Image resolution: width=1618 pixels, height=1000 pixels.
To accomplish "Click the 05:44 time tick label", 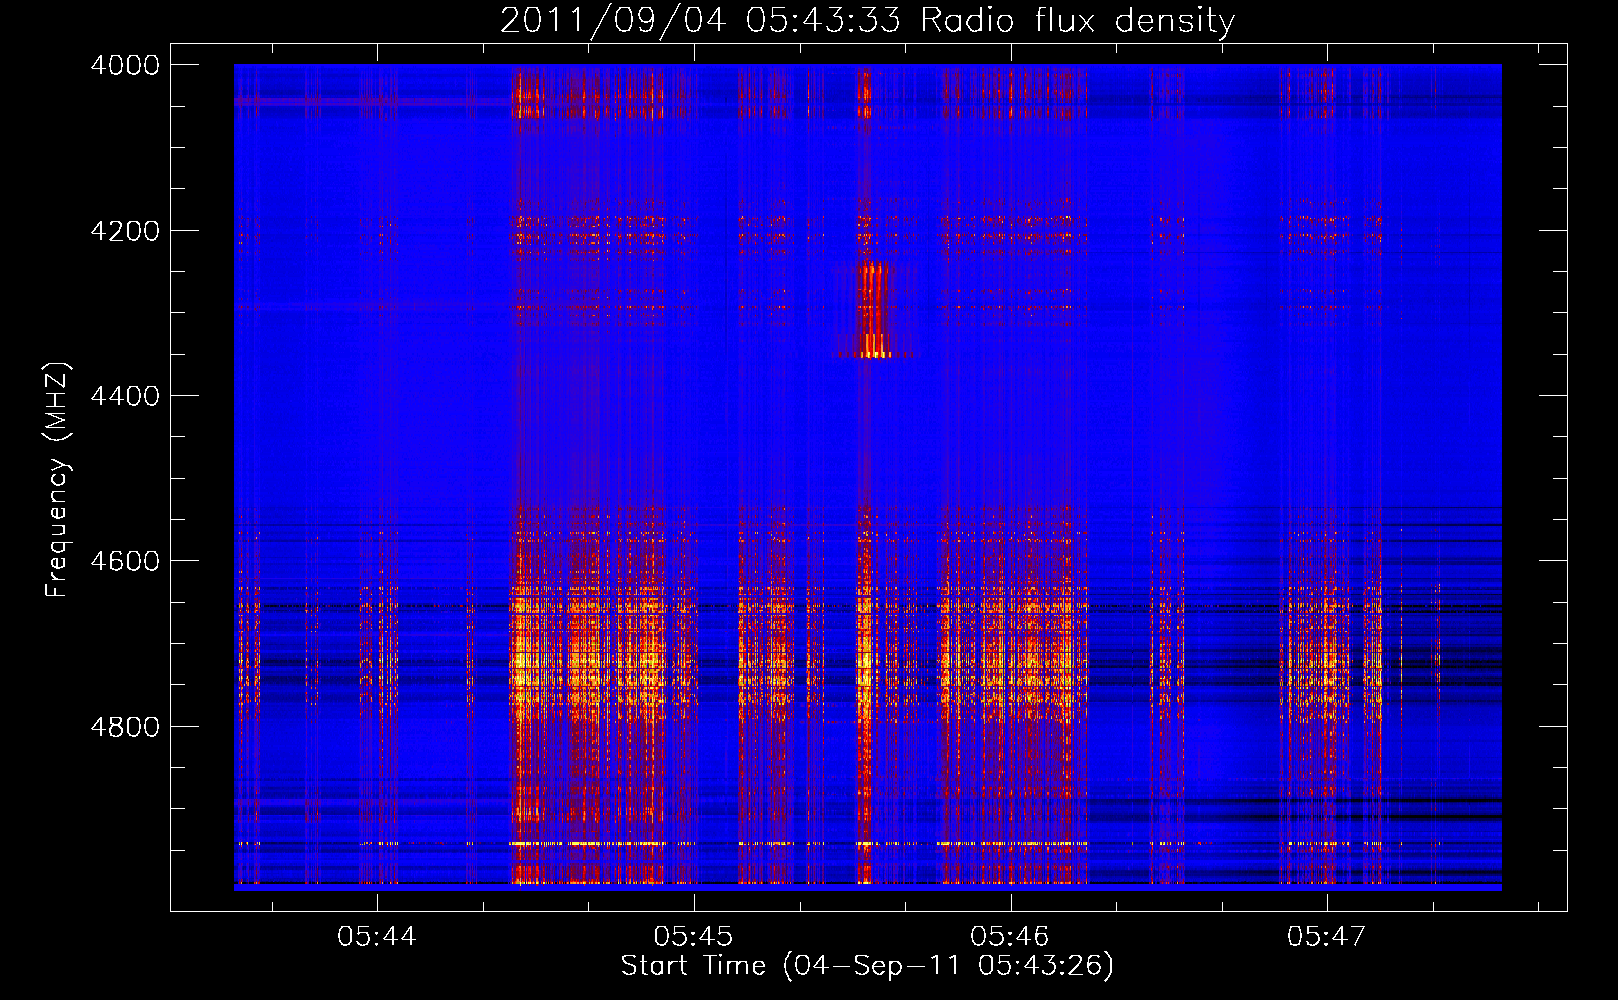I will [x=377, y=937].
